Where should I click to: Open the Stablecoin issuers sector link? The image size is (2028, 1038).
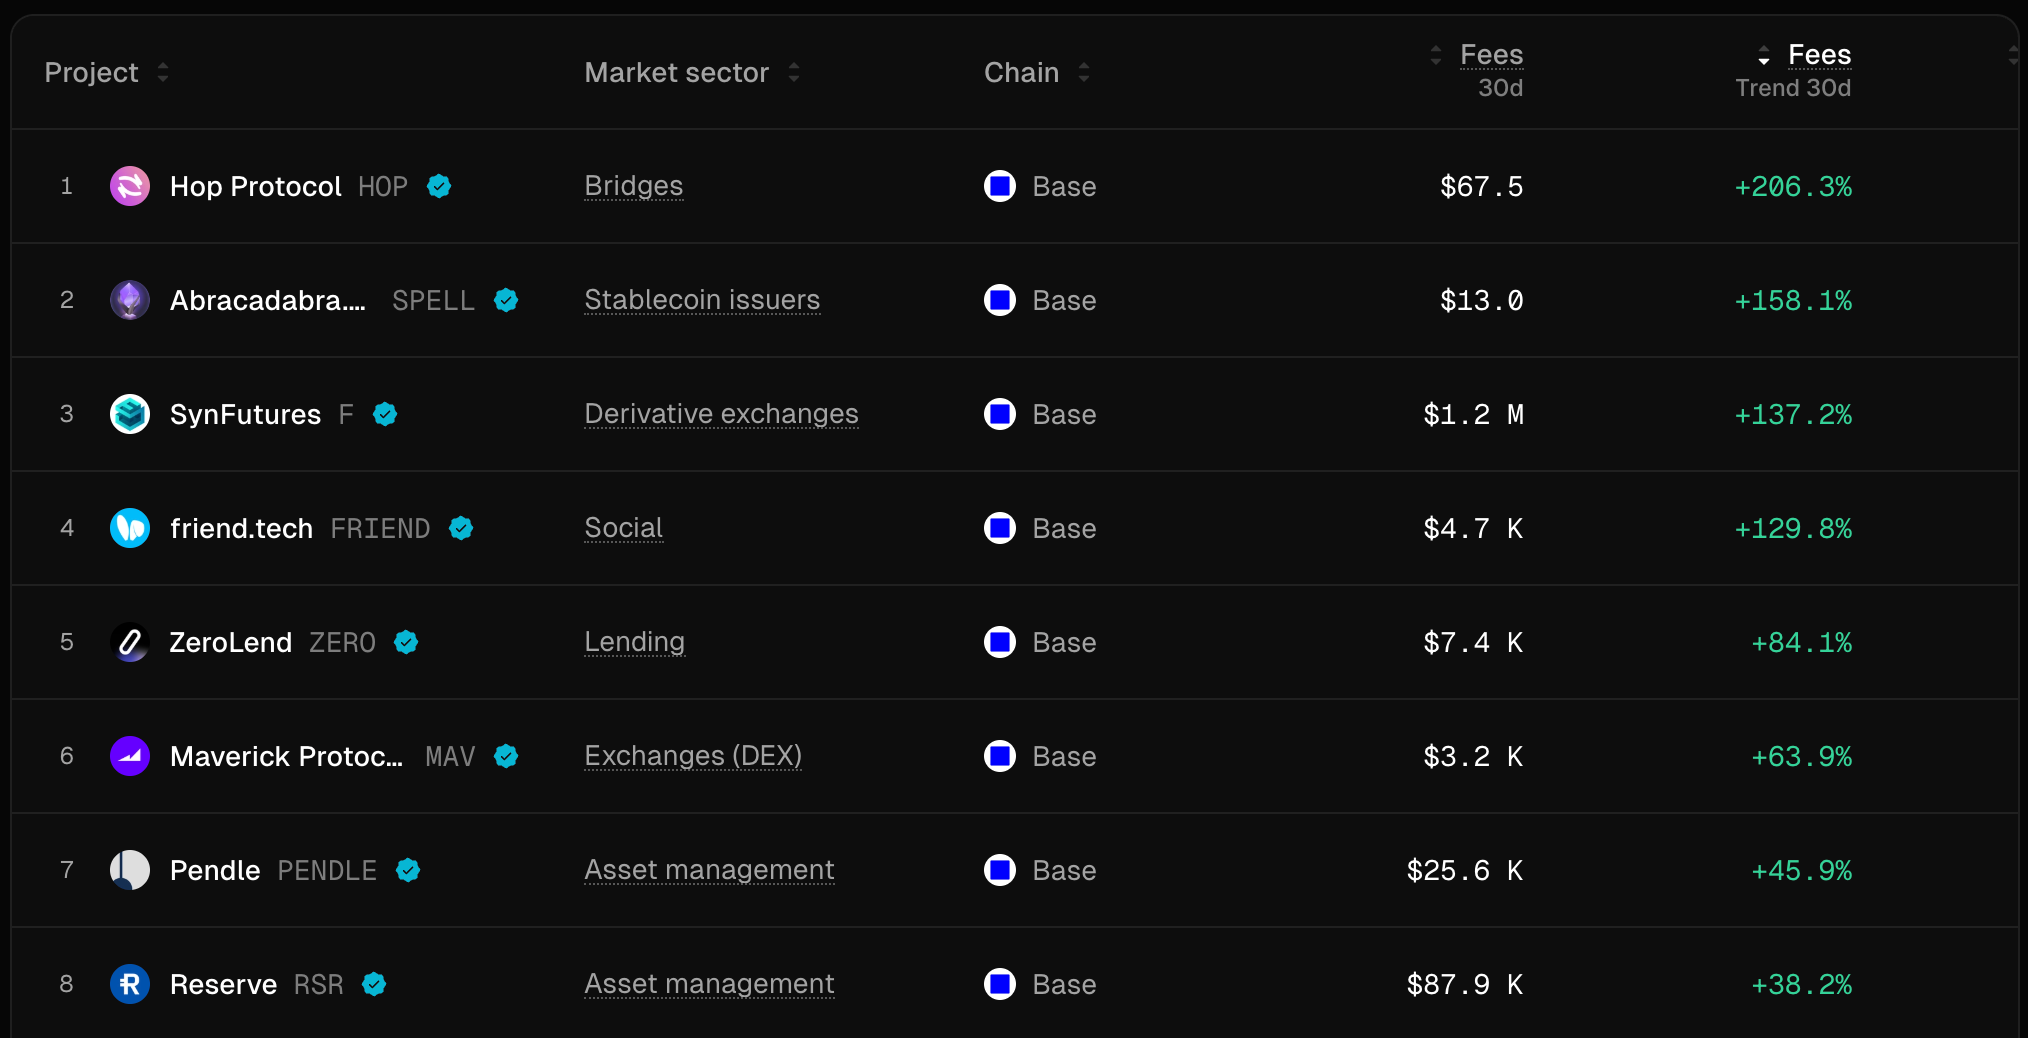tap(702, 300)
